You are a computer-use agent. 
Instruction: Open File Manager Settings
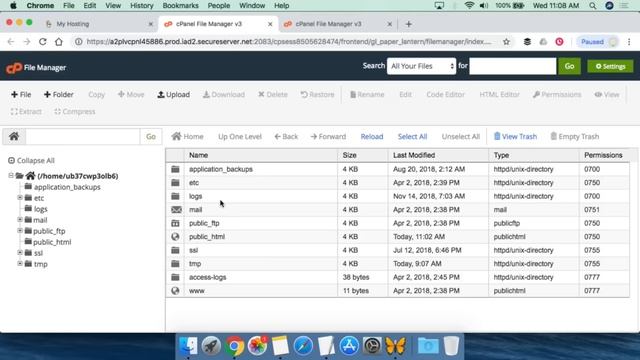tap(610, 66)
